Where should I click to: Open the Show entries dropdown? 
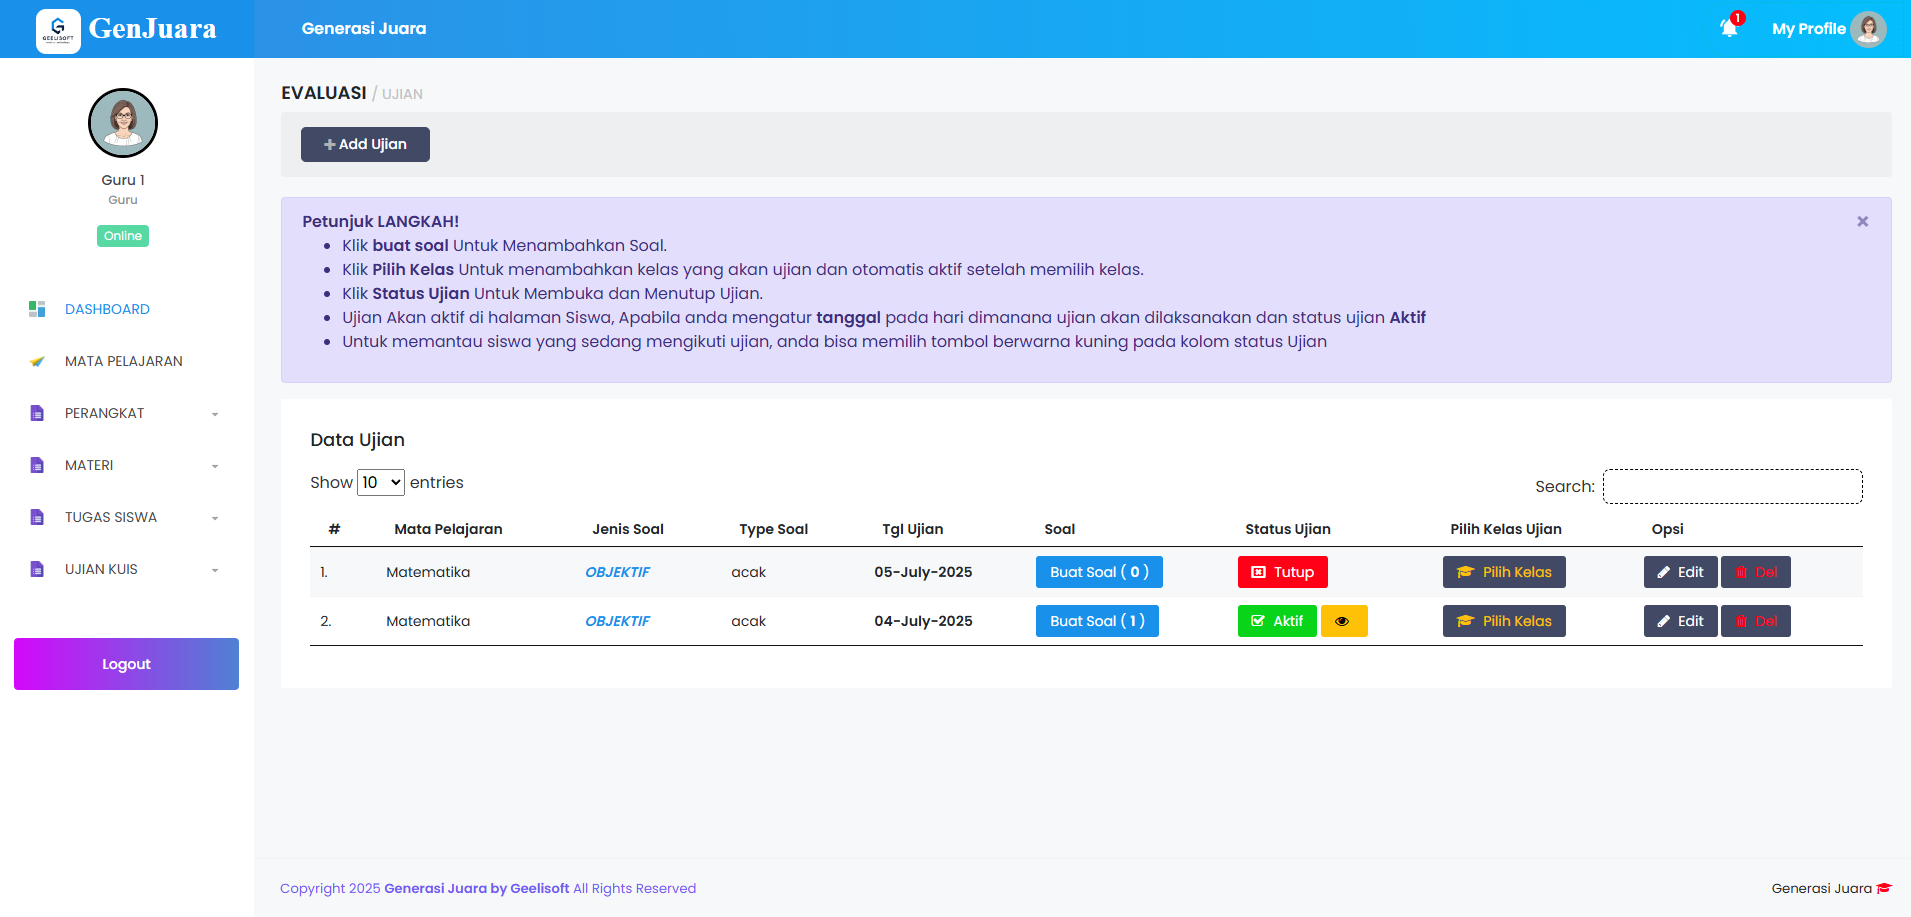[x=381, y=483]
